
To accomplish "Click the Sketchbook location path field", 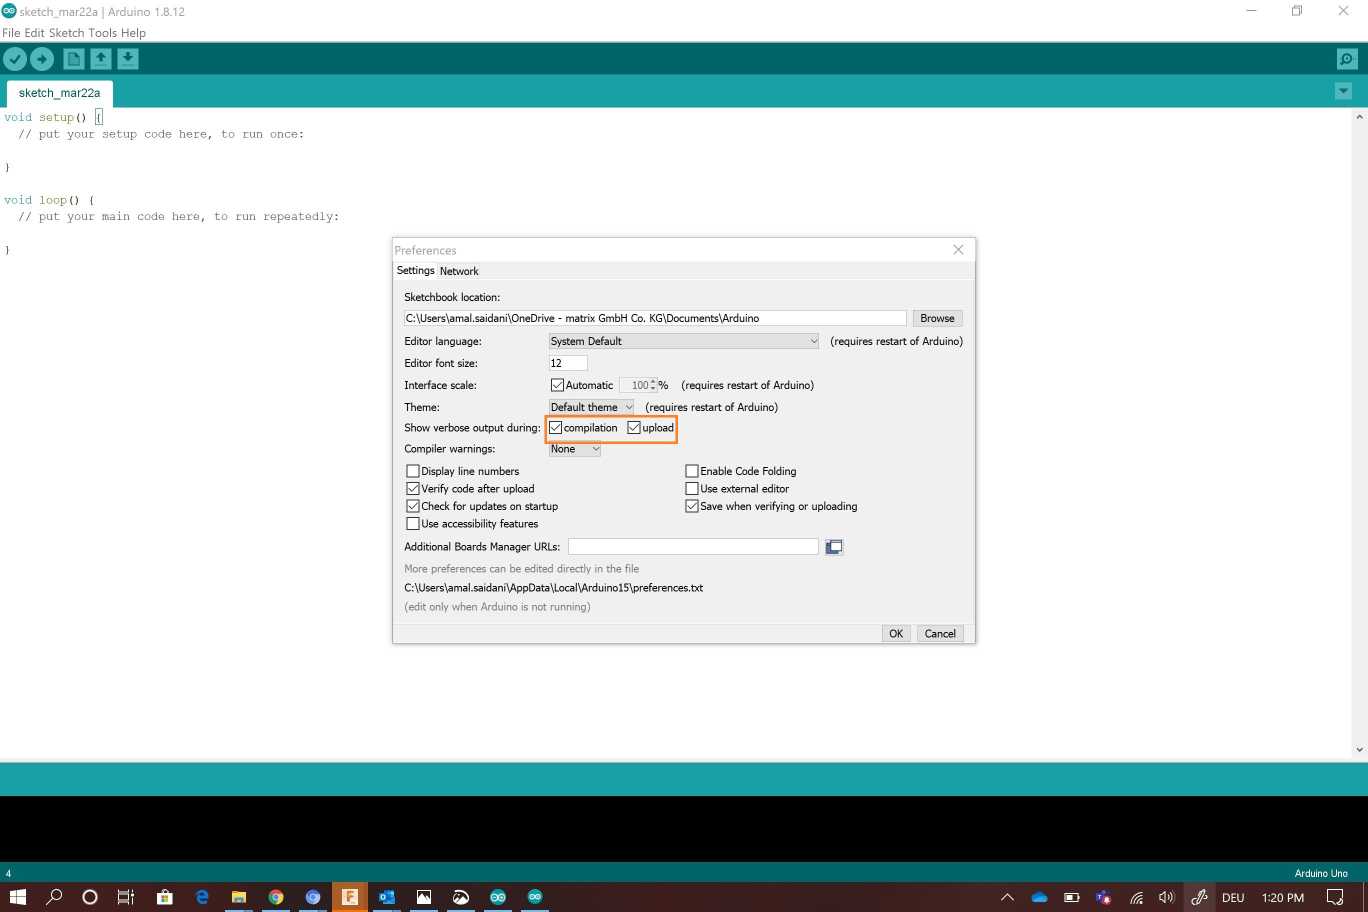I will [655, 318].
